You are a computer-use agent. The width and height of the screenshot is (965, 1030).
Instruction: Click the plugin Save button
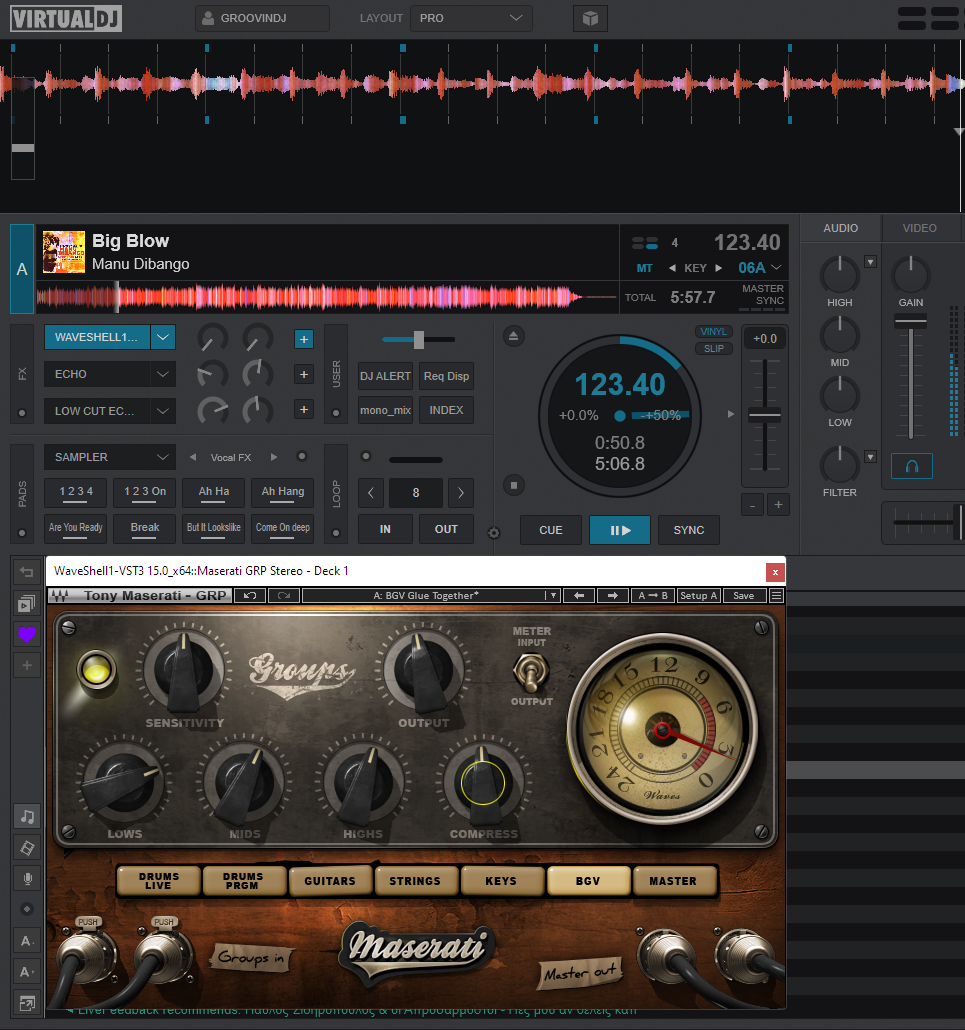coord(744,596)
